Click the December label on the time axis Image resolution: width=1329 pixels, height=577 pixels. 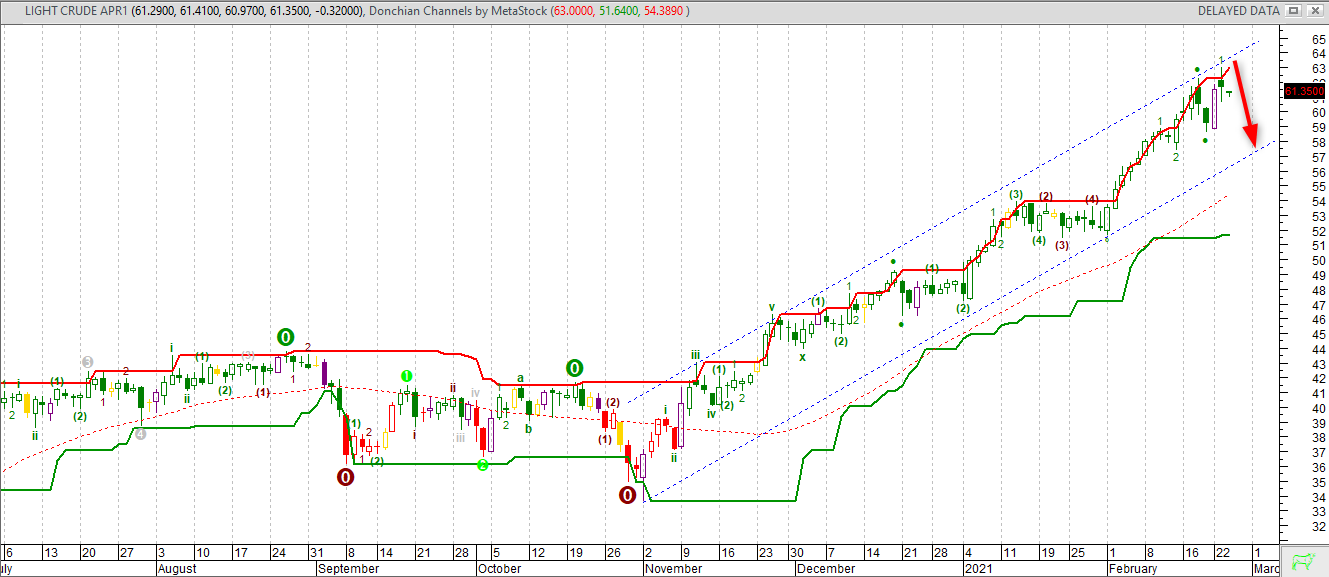(826, 569)
